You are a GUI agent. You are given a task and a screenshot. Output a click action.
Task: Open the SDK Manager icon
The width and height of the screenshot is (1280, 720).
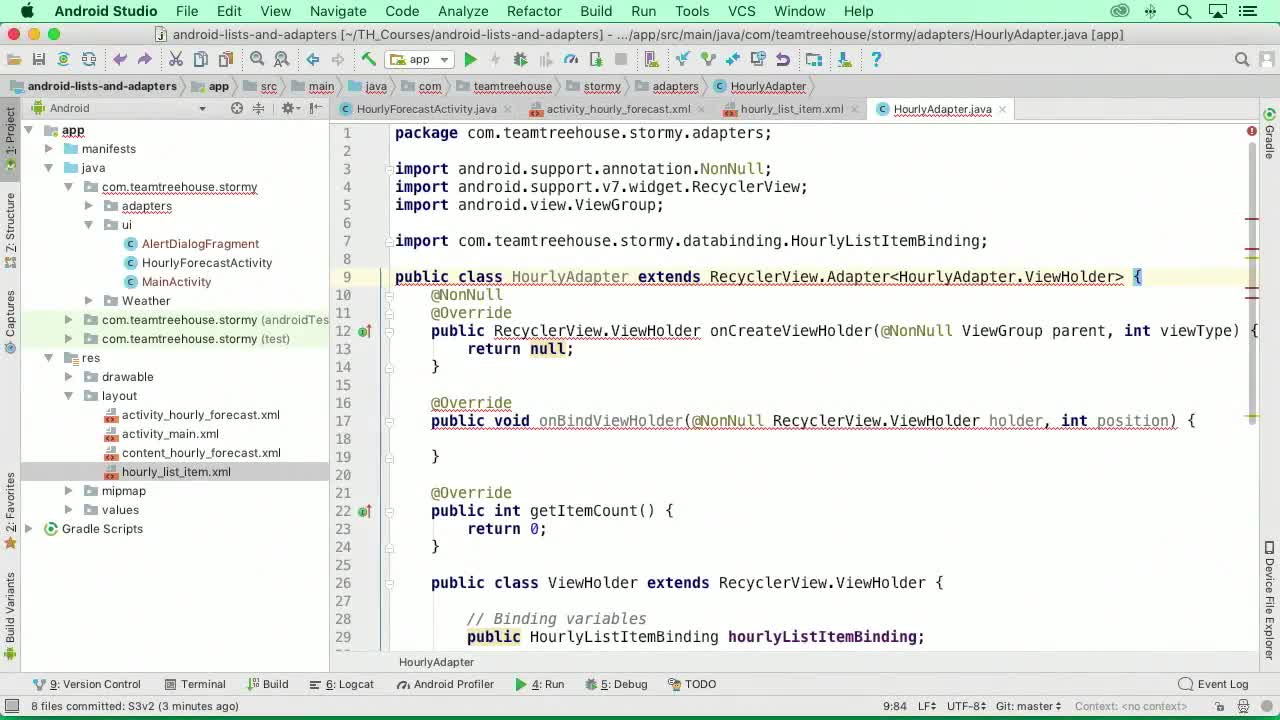844,60
